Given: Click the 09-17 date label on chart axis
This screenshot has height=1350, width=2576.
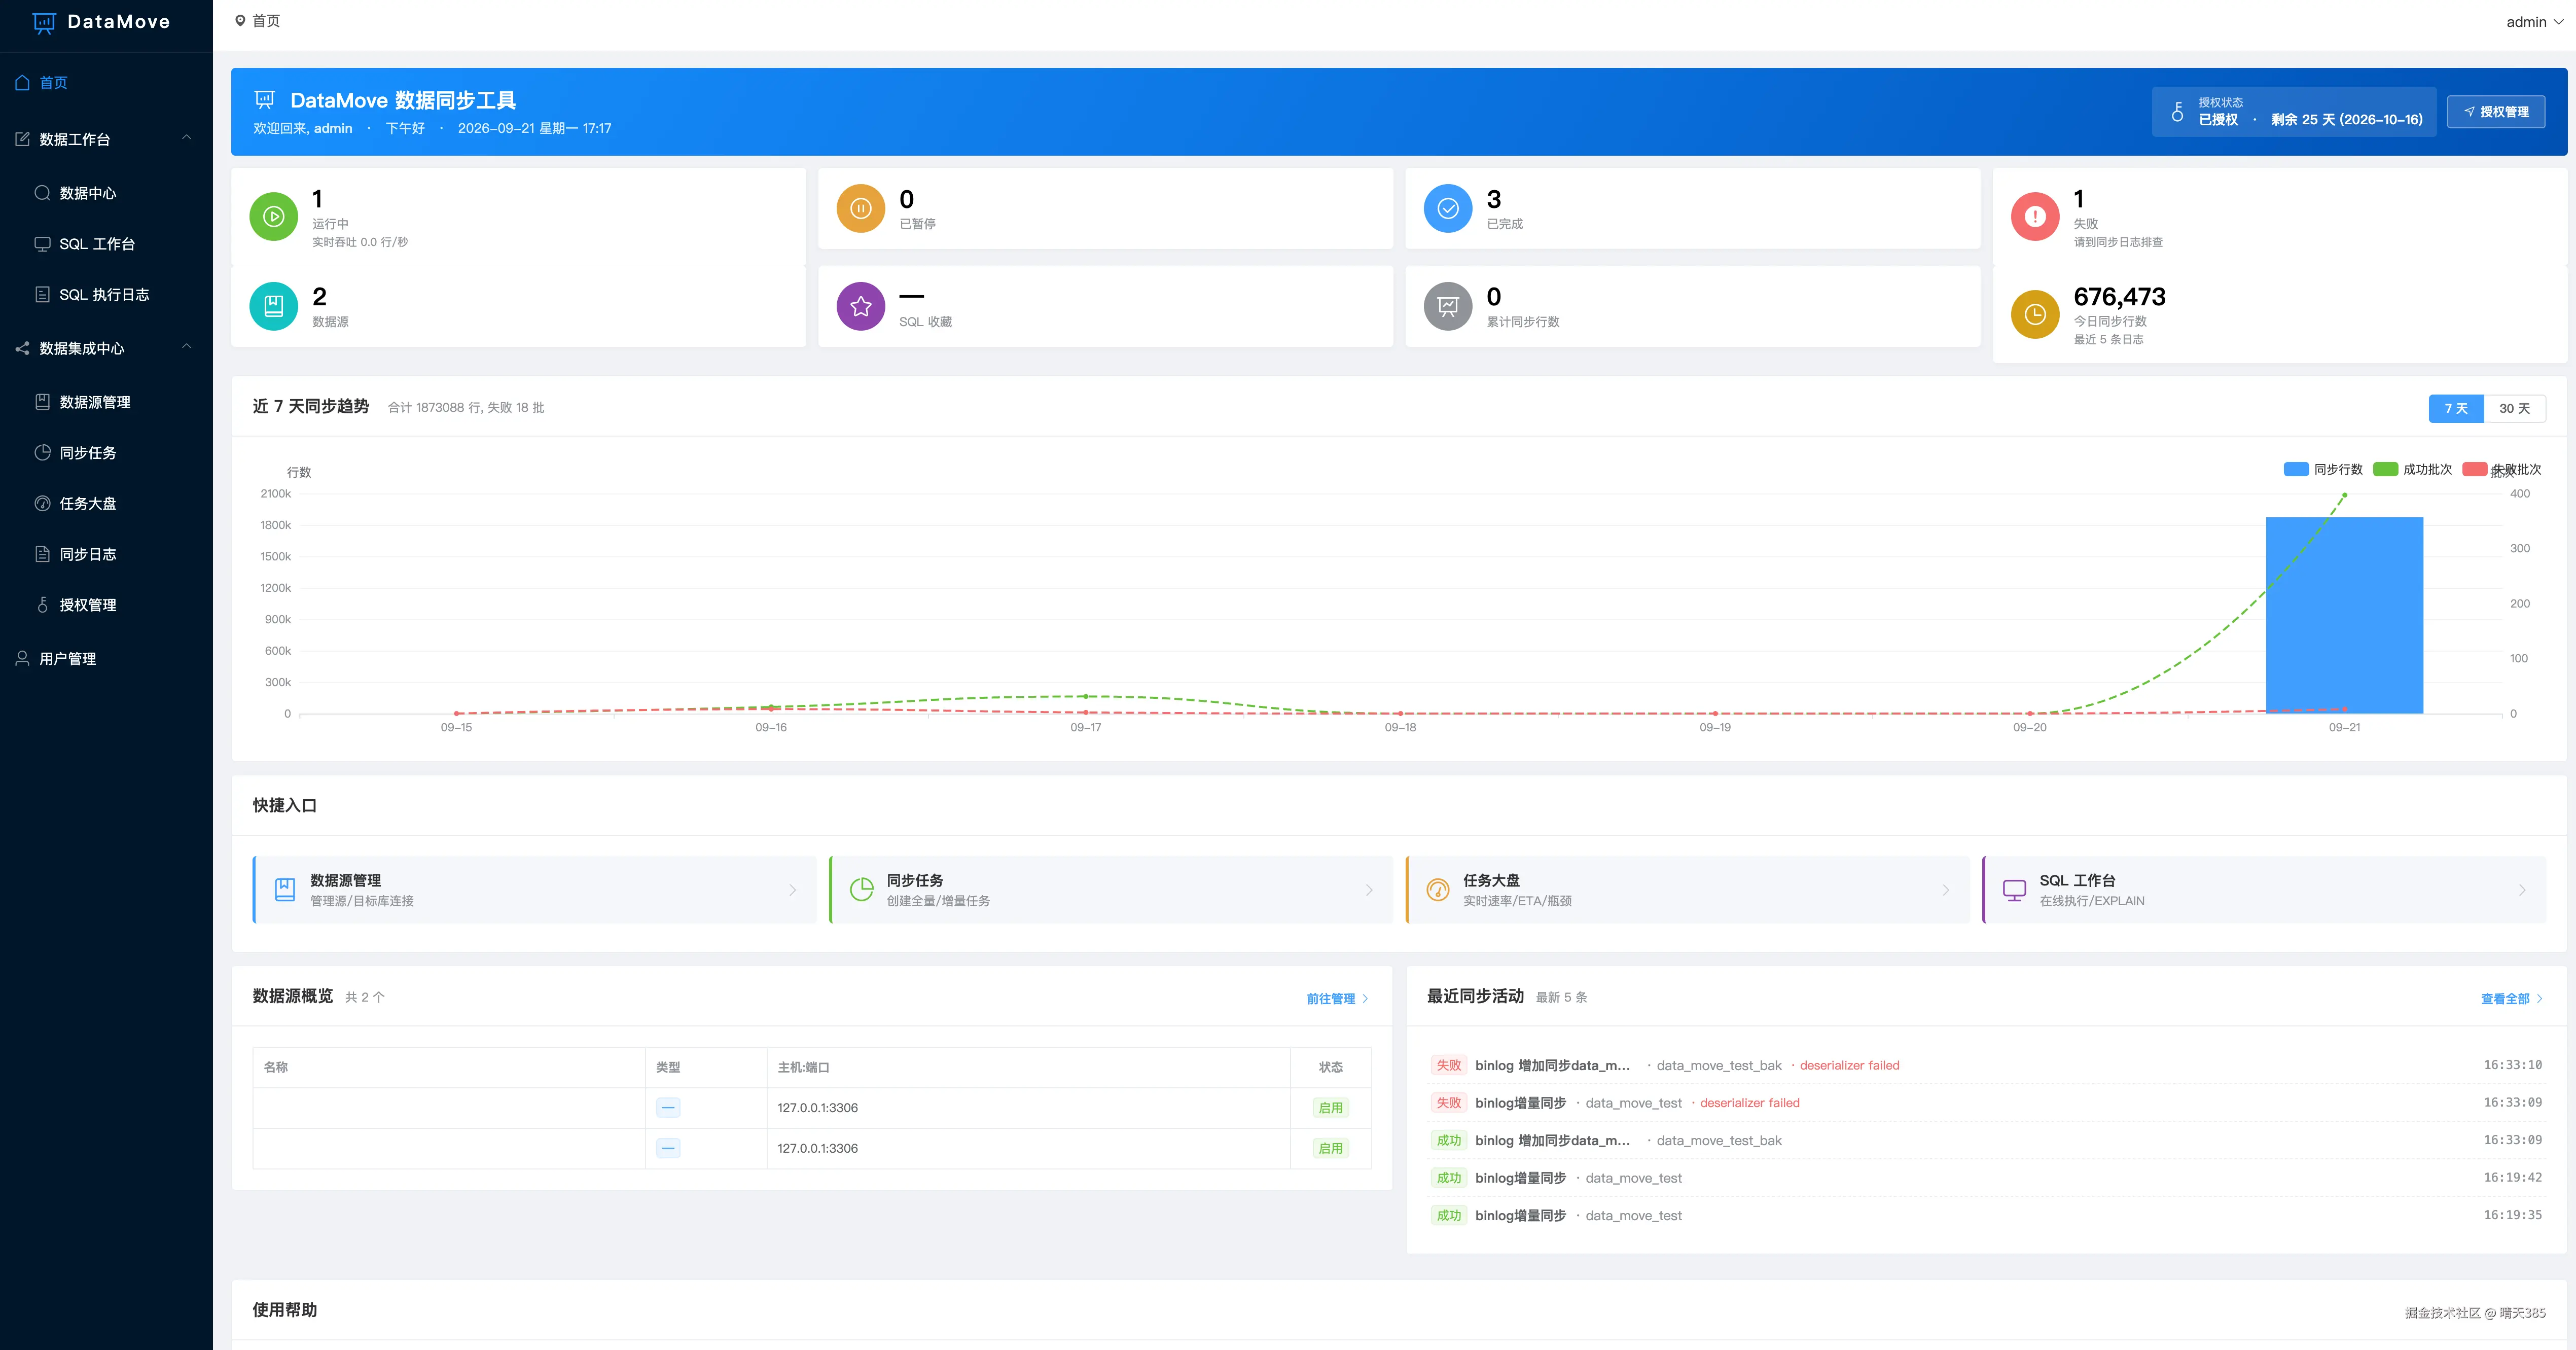Looking at the screenshot, I should click(1085, 727).
